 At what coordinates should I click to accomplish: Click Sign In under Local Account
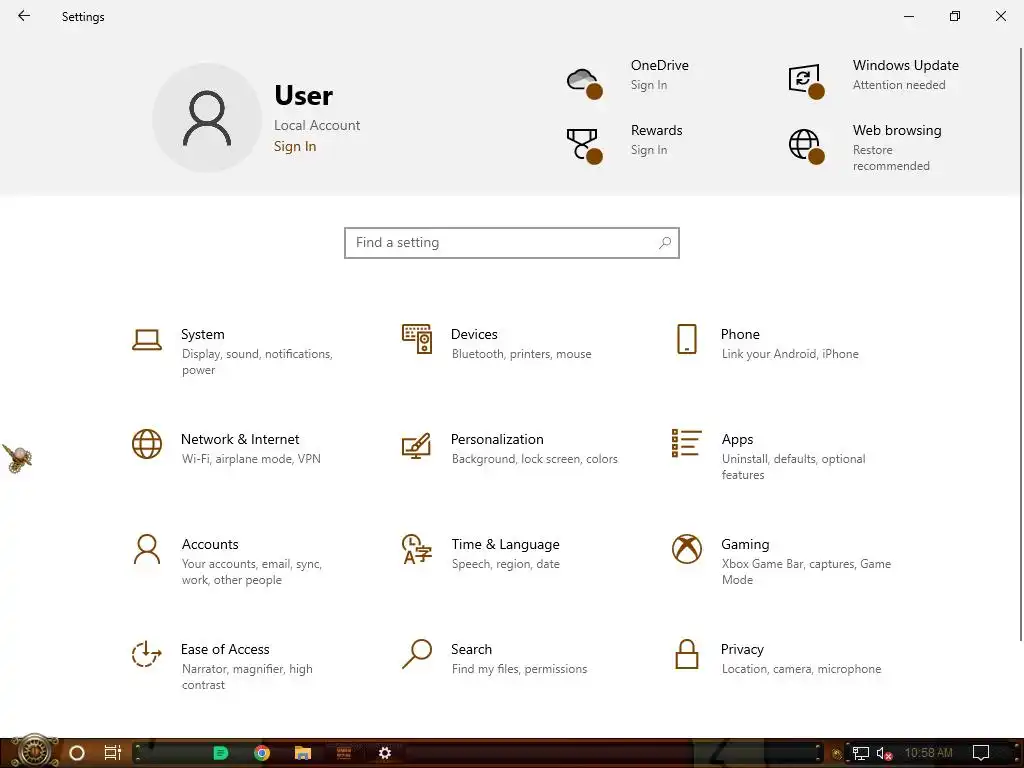(295, 146)
